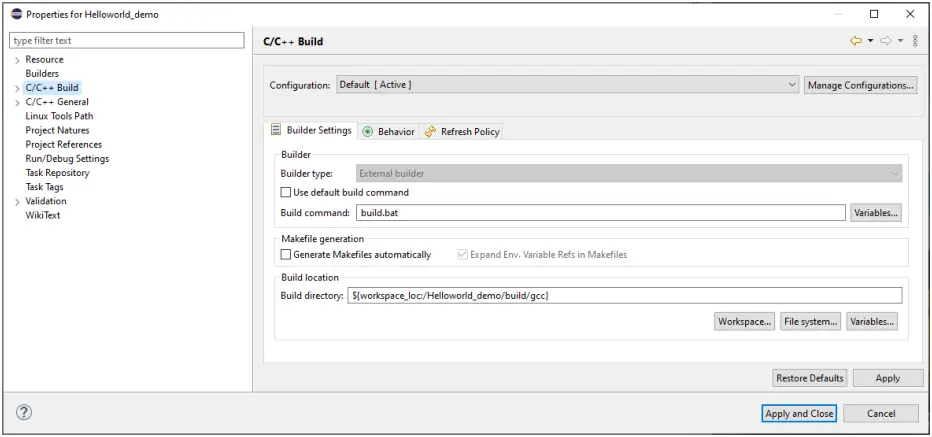Screen dimensions: 932x437
Task: Open the forward history dropdown arrow
Action: pos(900,41)
